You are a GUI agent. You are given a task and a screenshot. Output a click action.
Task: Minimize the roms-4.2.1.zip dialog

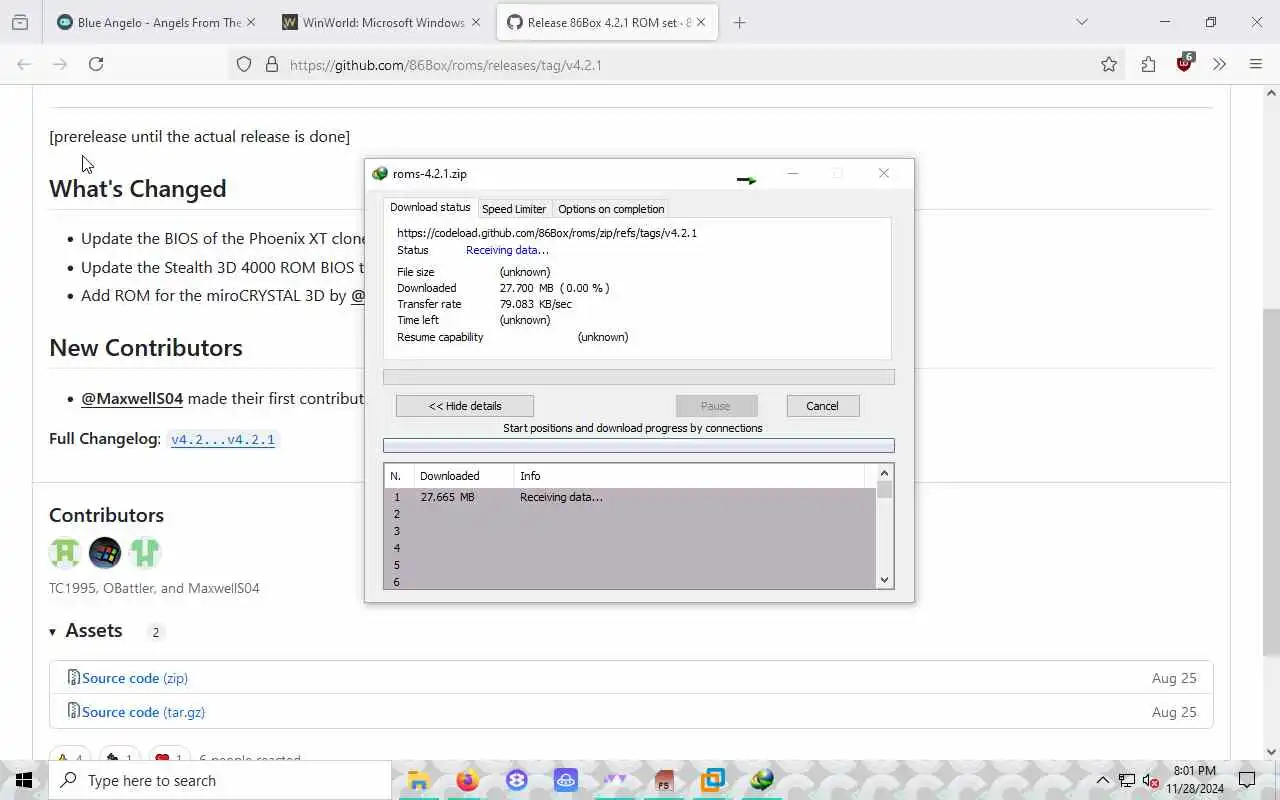[792, 173]
